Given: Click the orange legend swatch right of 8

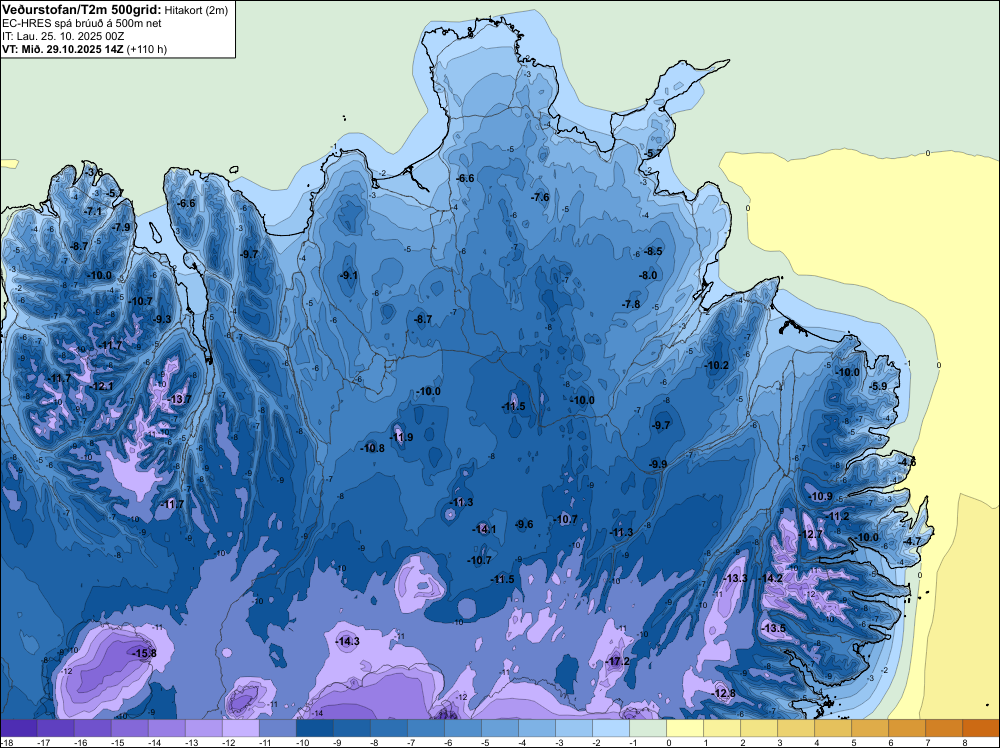Looking at the screenshot, I should tap(980, 728).
